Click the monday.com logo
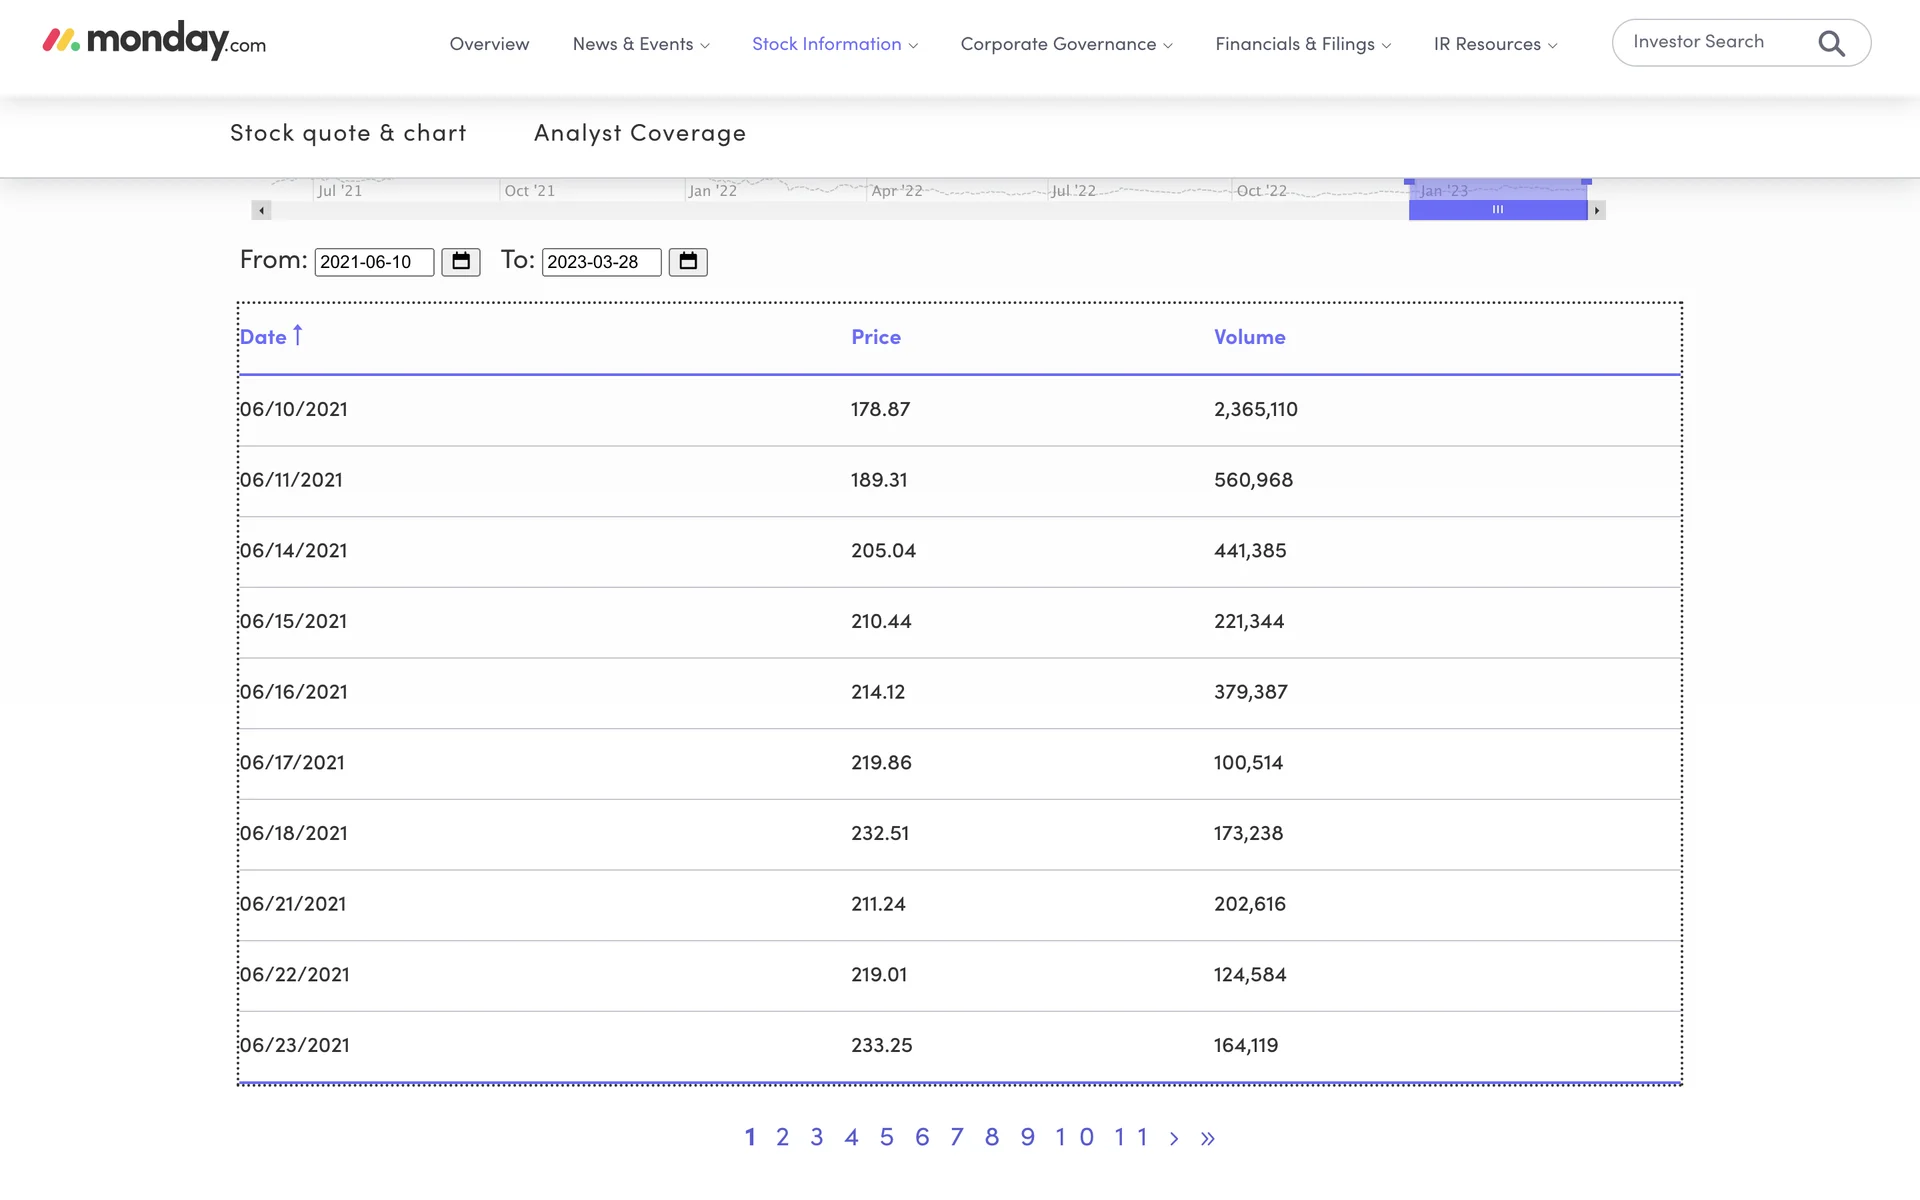1920x1200 pixels. [x=154, y=41]
